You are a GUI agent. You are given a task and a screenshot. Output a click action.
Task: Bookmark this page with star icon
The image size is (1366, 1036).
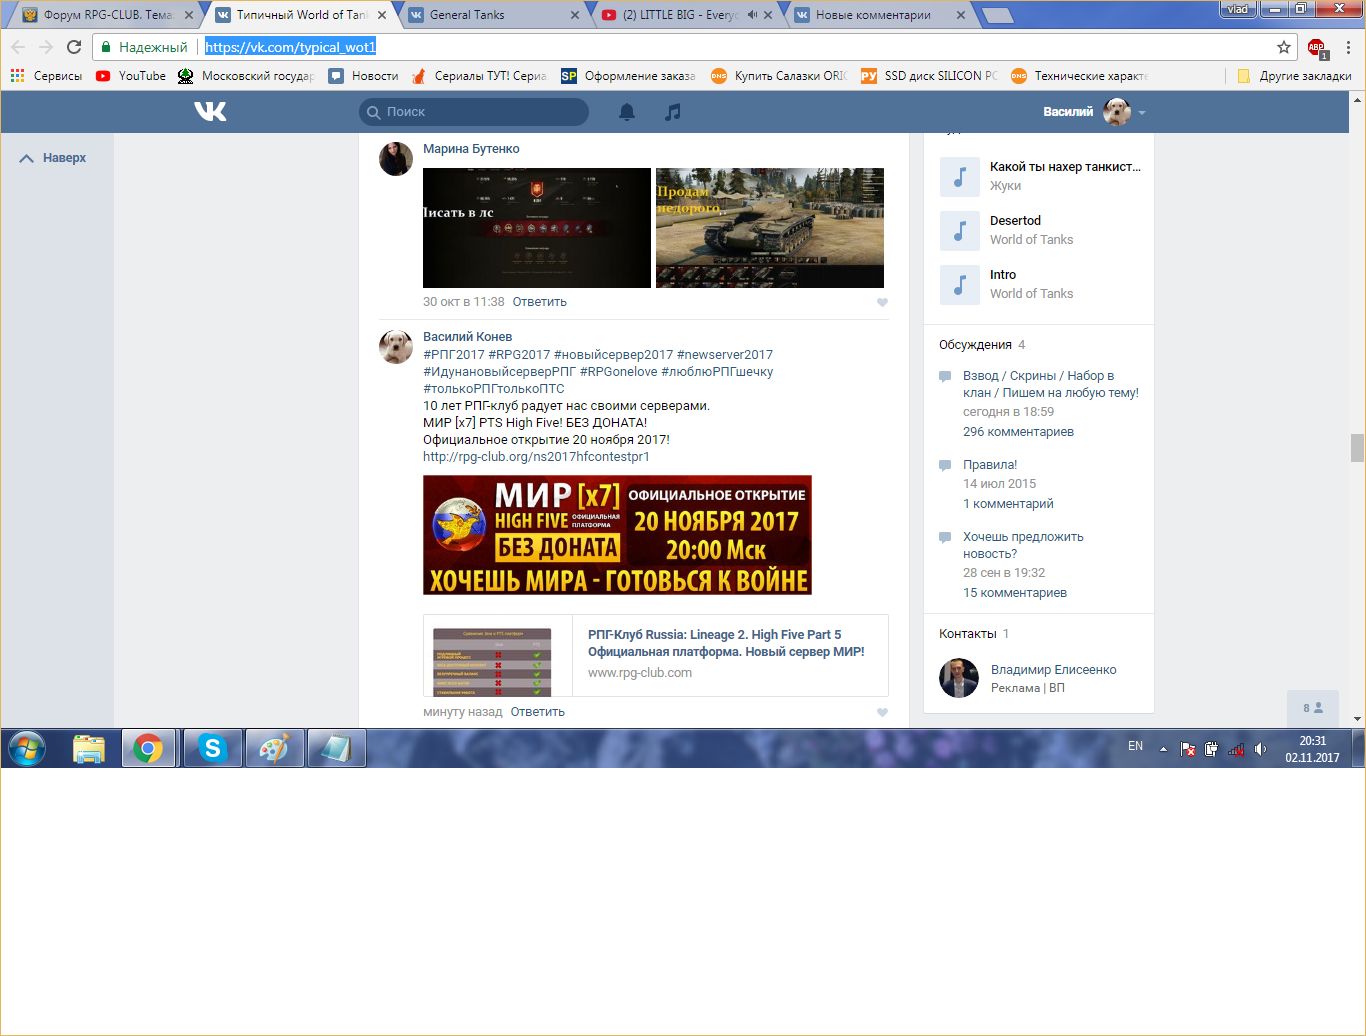click(1284, 47)
